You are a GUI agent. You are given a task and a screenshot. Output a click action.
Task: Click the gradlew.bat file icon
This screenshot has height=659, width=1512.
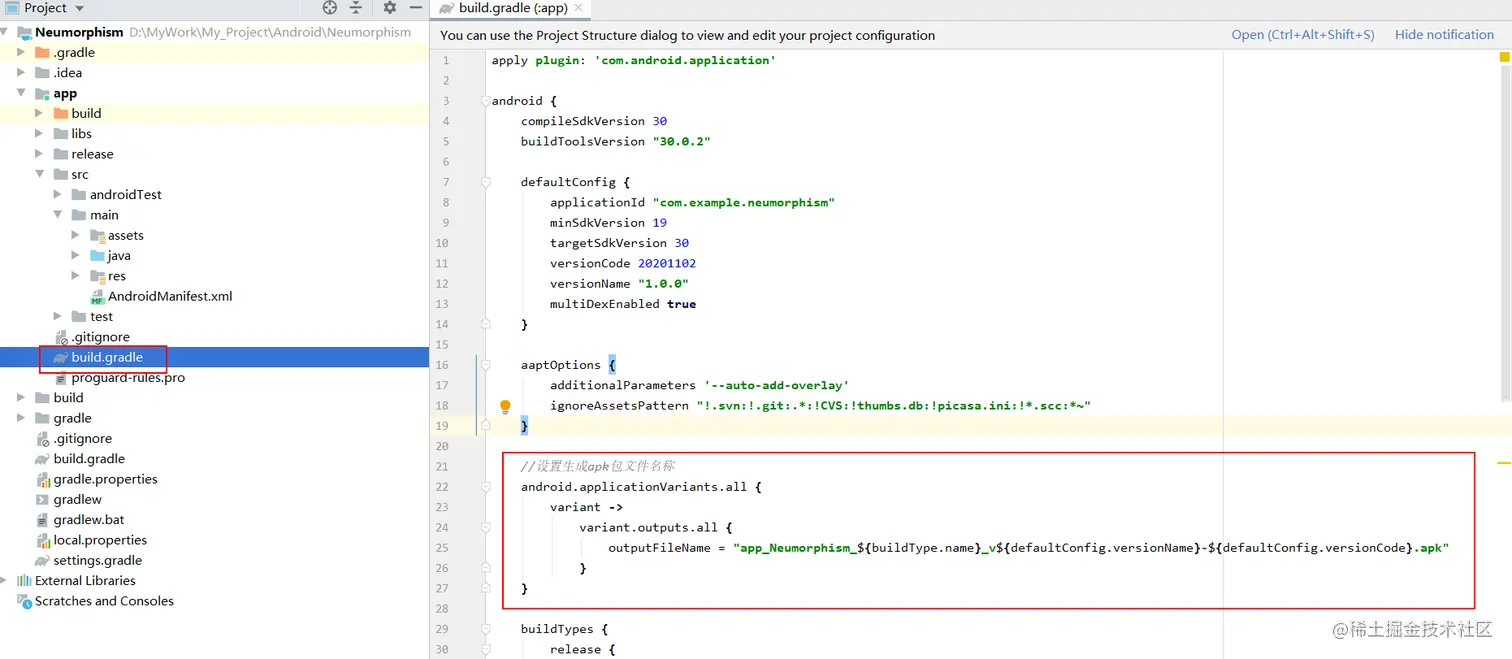[43, 520]
